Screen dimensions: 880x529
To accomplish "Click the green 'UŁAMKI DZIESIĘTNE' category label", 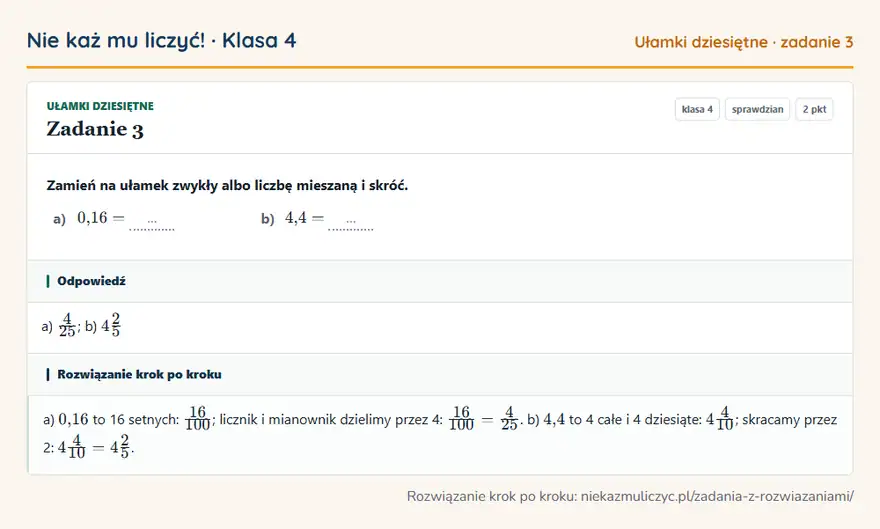I will (100, 106).
